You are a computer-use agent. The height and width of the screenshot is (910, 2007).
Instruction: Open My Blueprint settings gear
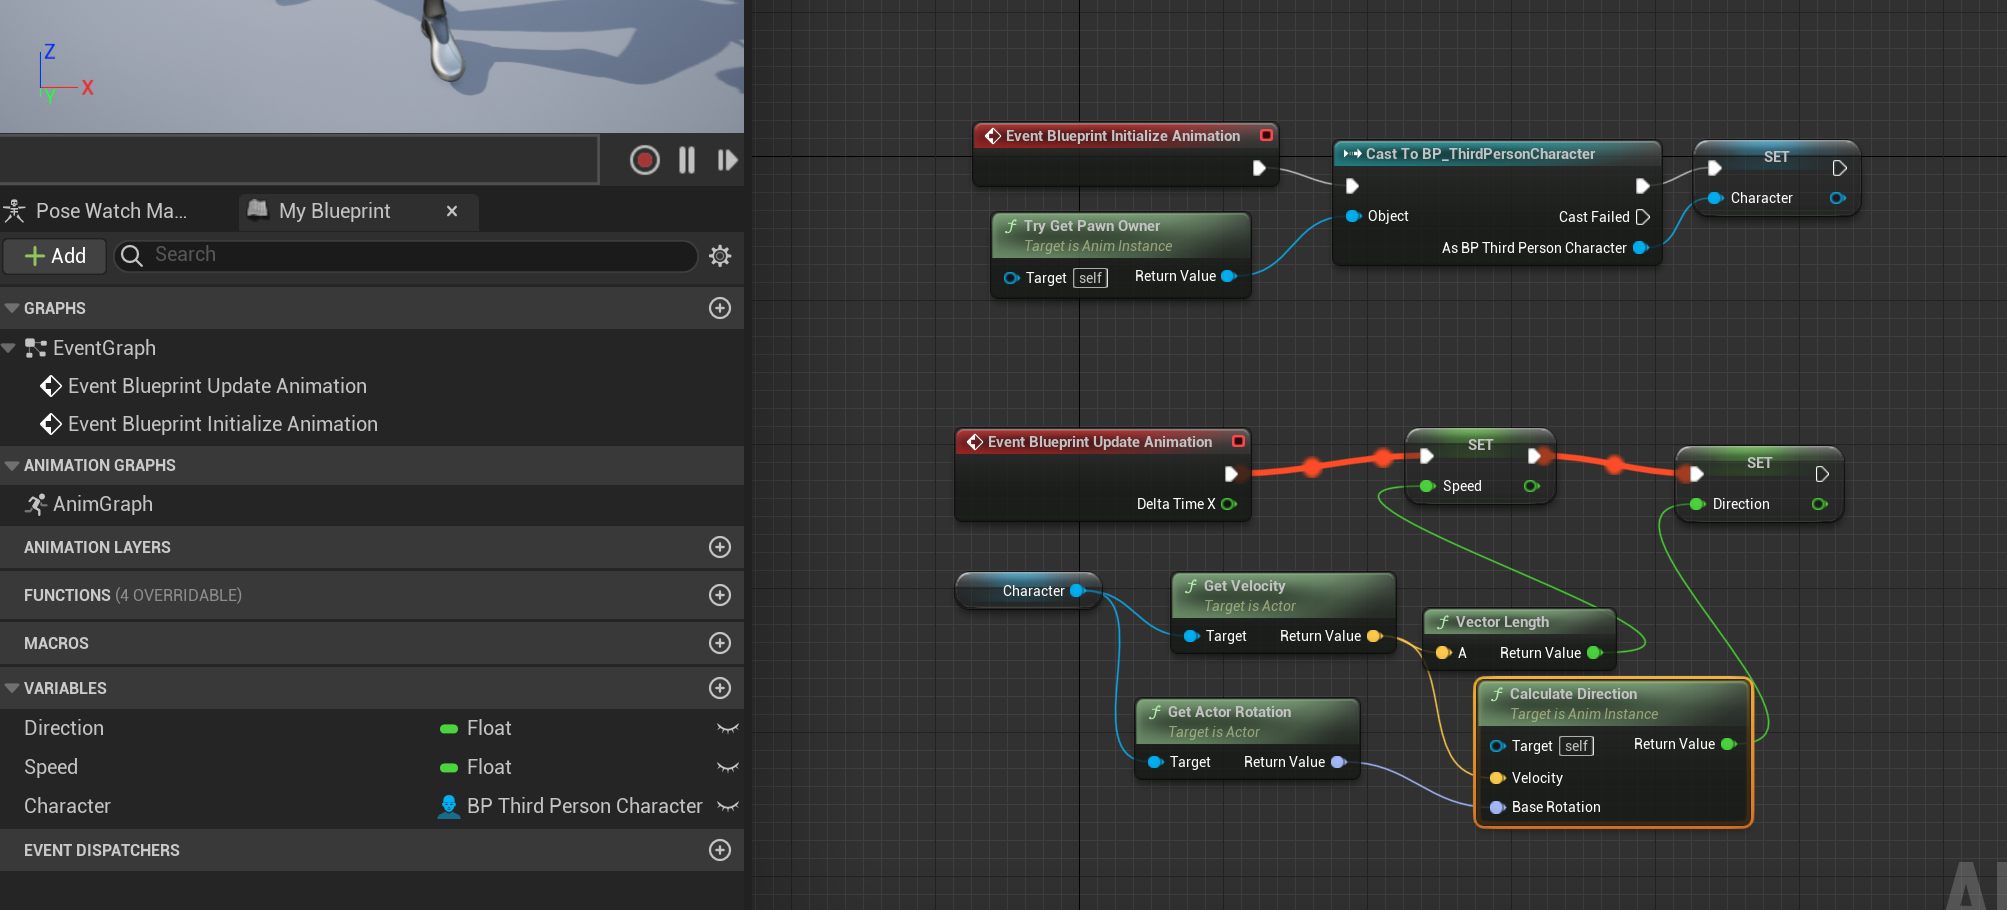(720, 256)
